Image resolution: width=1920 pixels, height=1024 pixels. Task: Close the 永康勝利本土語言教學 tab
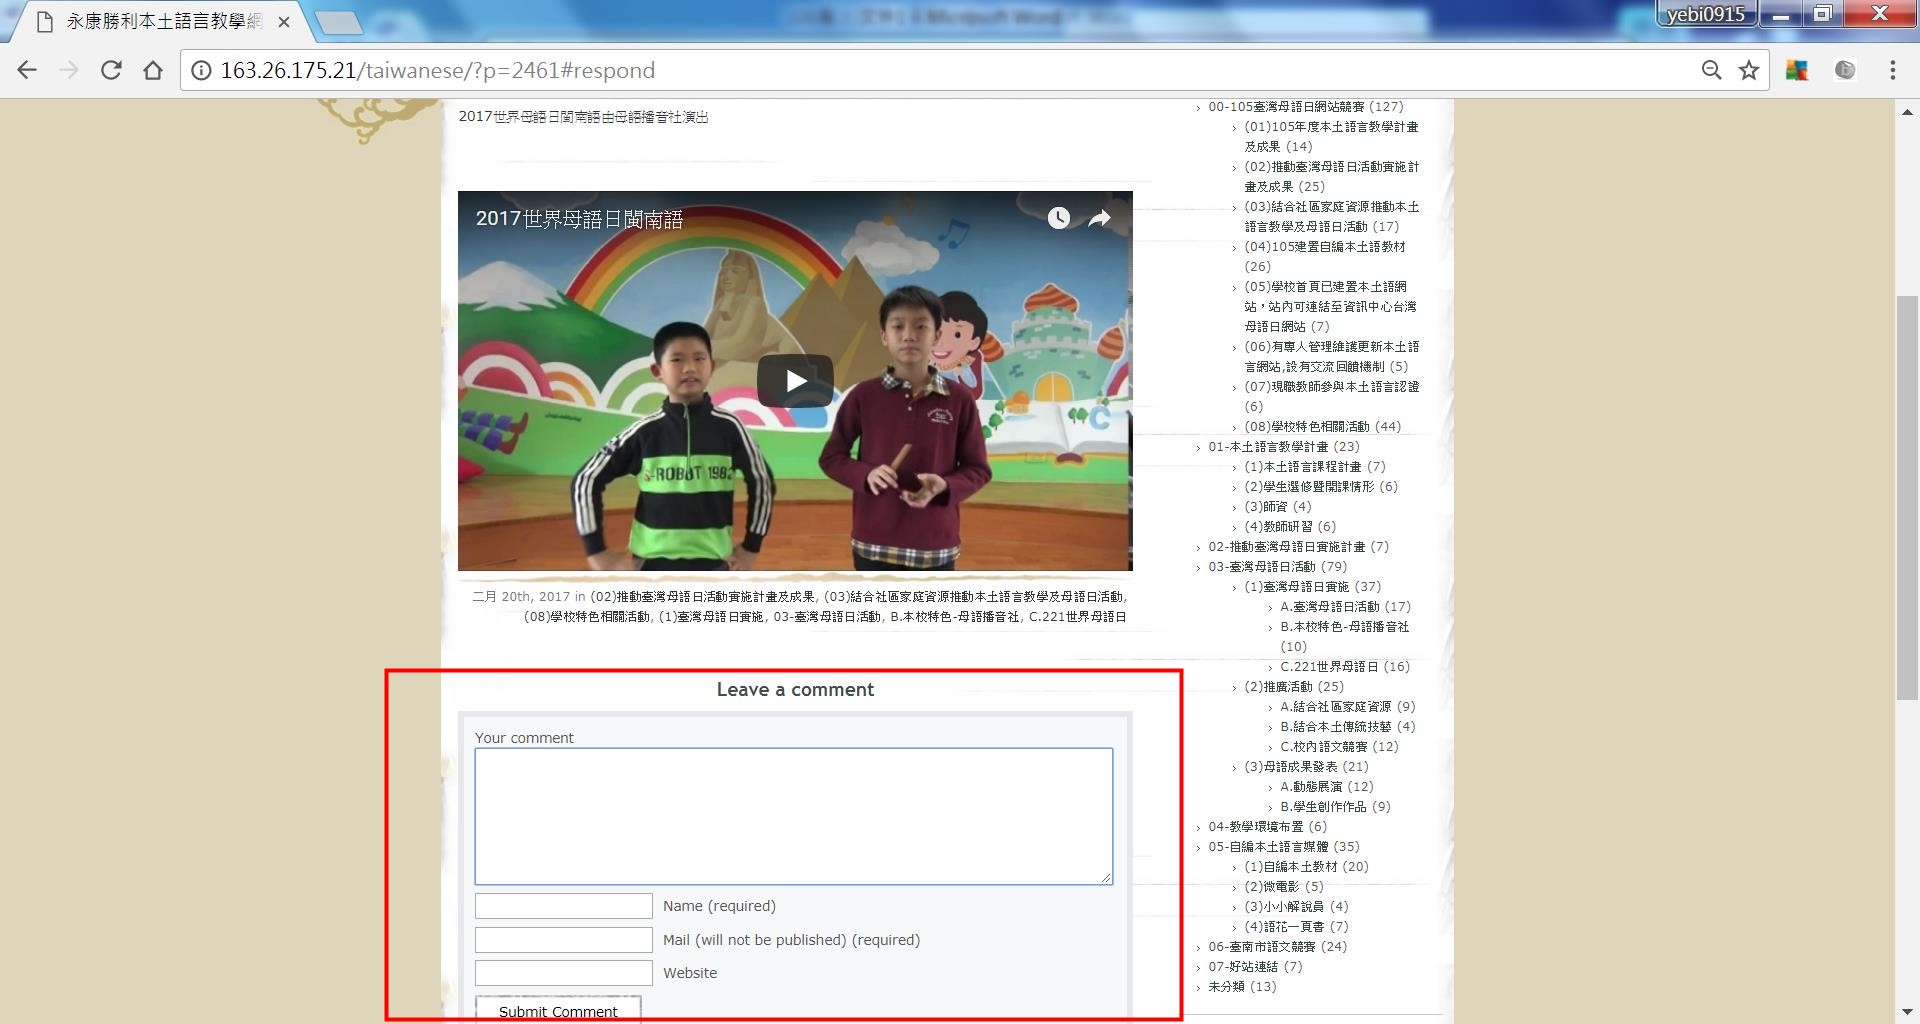point(284,22)
